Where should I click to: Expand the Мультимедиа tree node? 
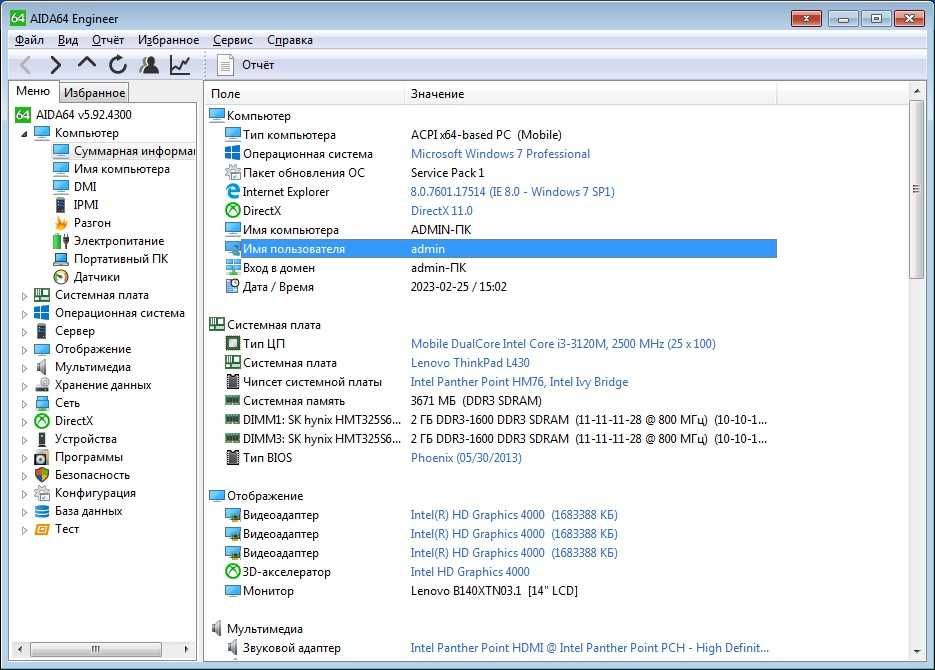pos(24,368)
